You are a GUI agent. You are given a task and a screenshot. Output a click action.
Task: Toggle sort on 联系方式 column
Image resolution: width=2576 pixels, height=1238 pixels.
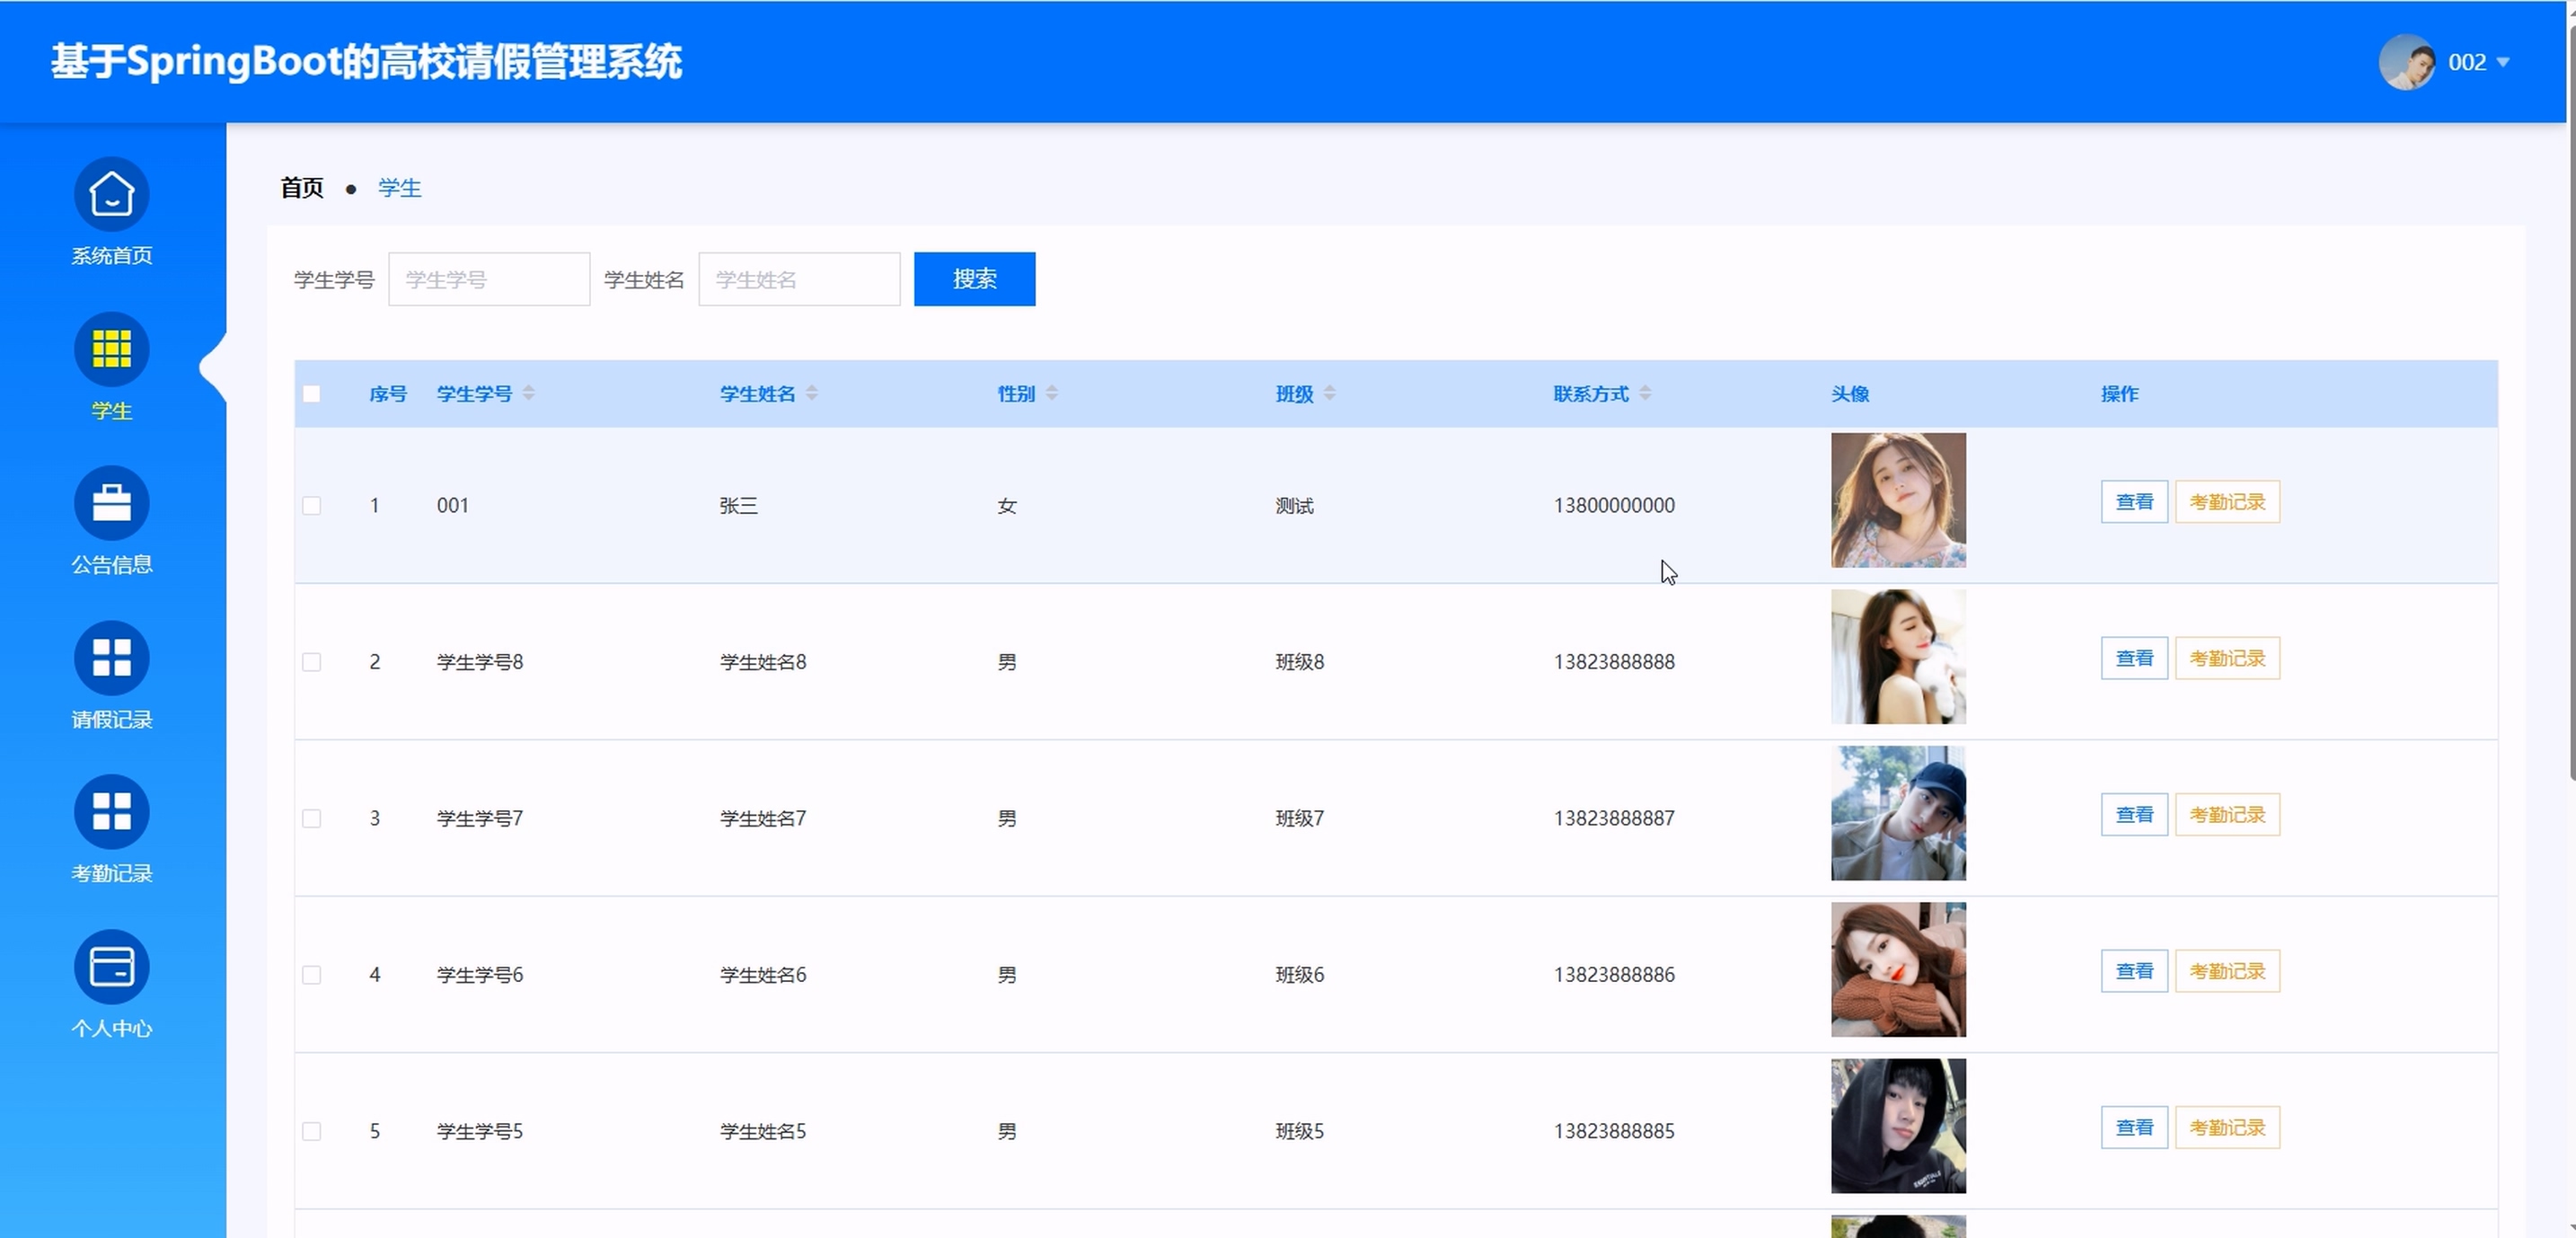pos(1645,393)
